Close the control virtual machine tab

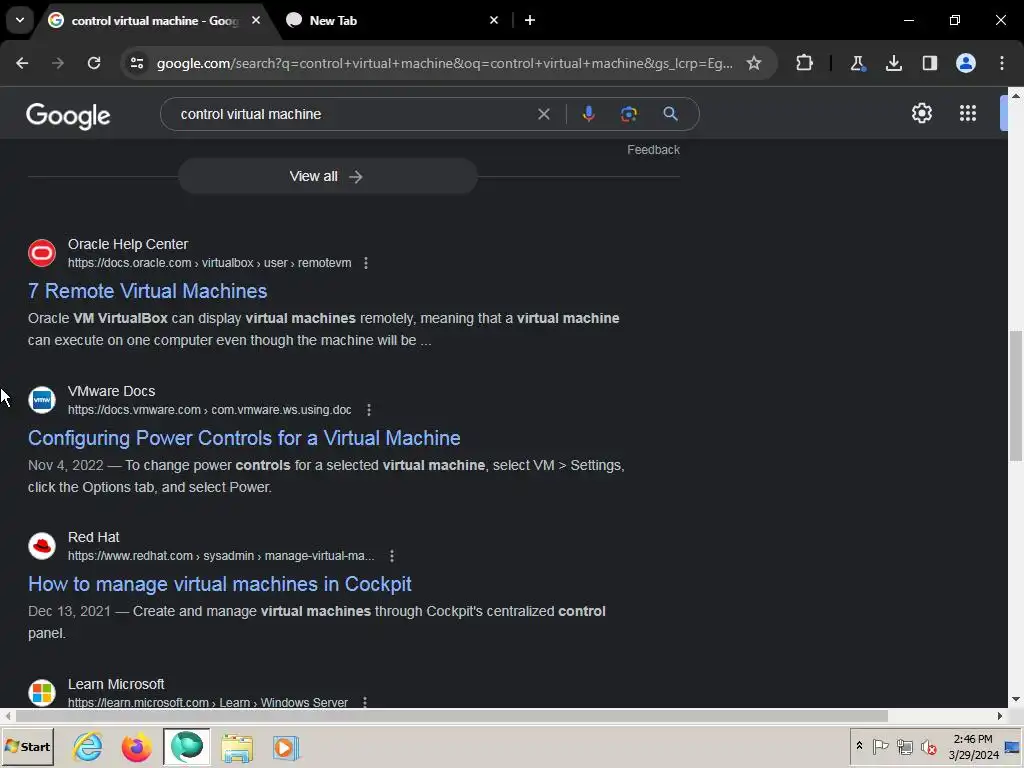(256, 20)
